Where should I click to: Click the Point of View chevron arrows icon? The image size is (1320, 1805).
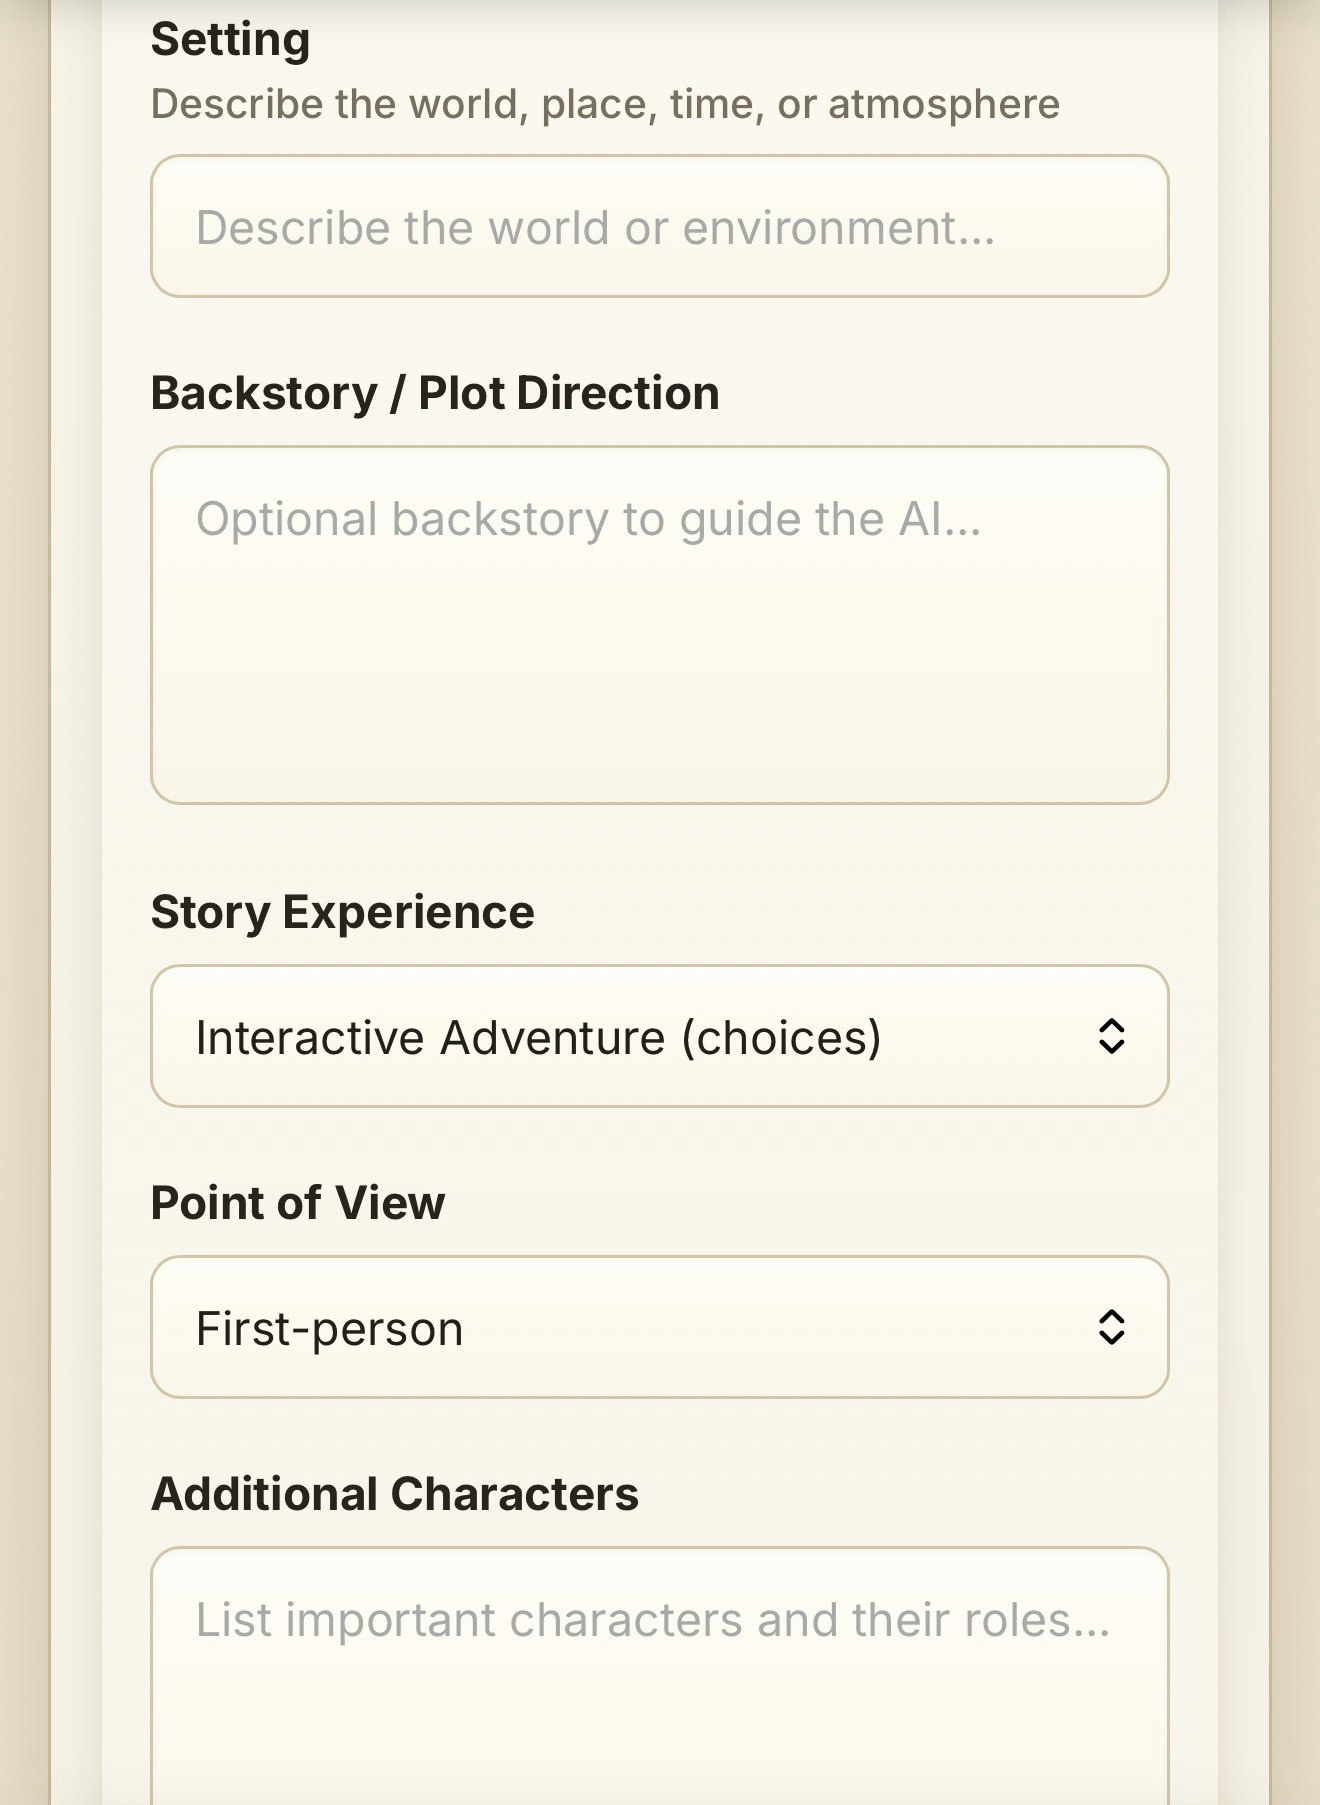(x=1111, y=1327)
